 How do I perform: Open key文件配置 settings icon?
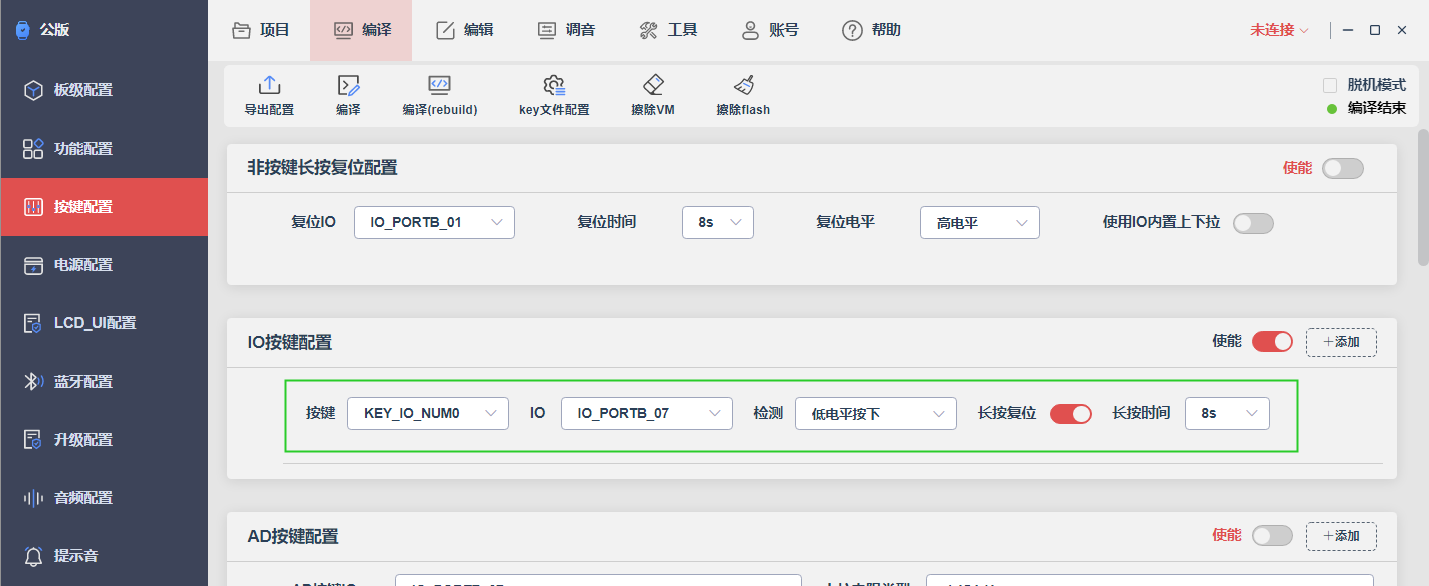point(554,85)
